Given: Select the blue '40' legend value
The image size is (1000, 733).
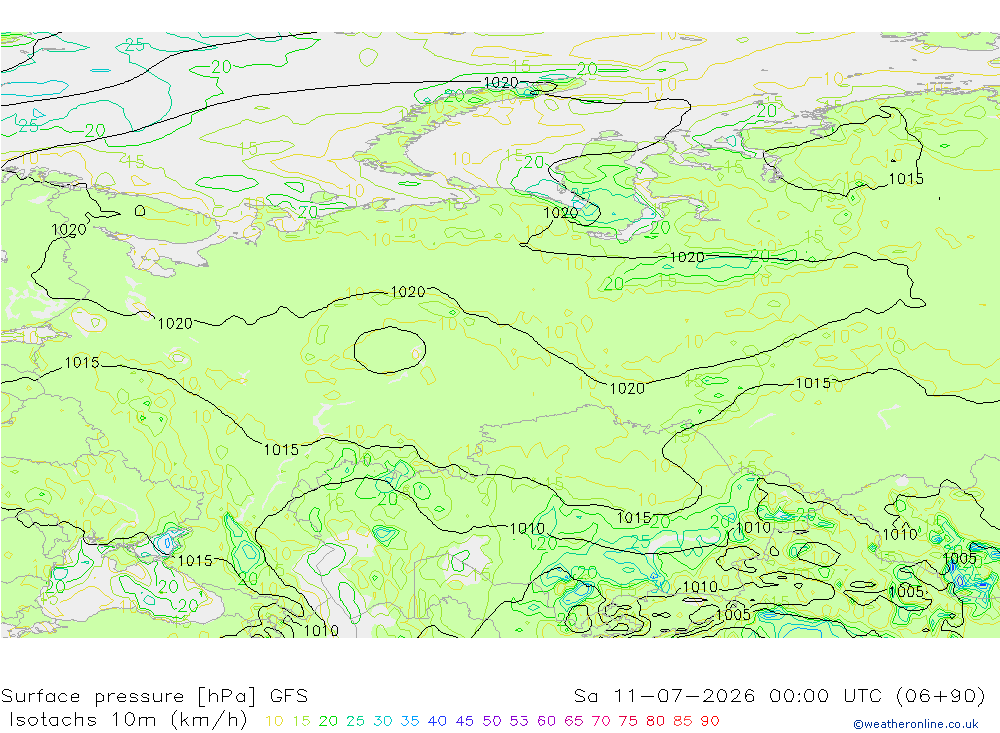Looking at the screenshot, I should [x=437, y=722].
